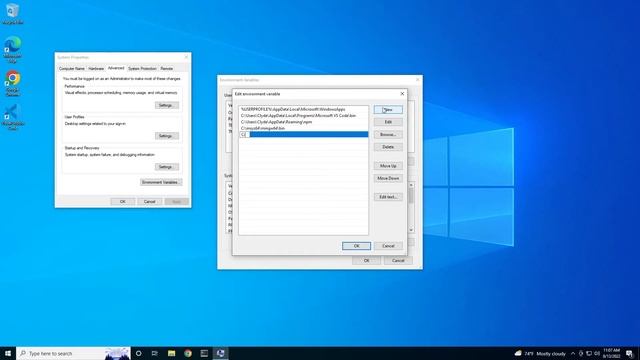Close the System Properties window
This screenshot has height=360, width=640.
coord(187,57)
